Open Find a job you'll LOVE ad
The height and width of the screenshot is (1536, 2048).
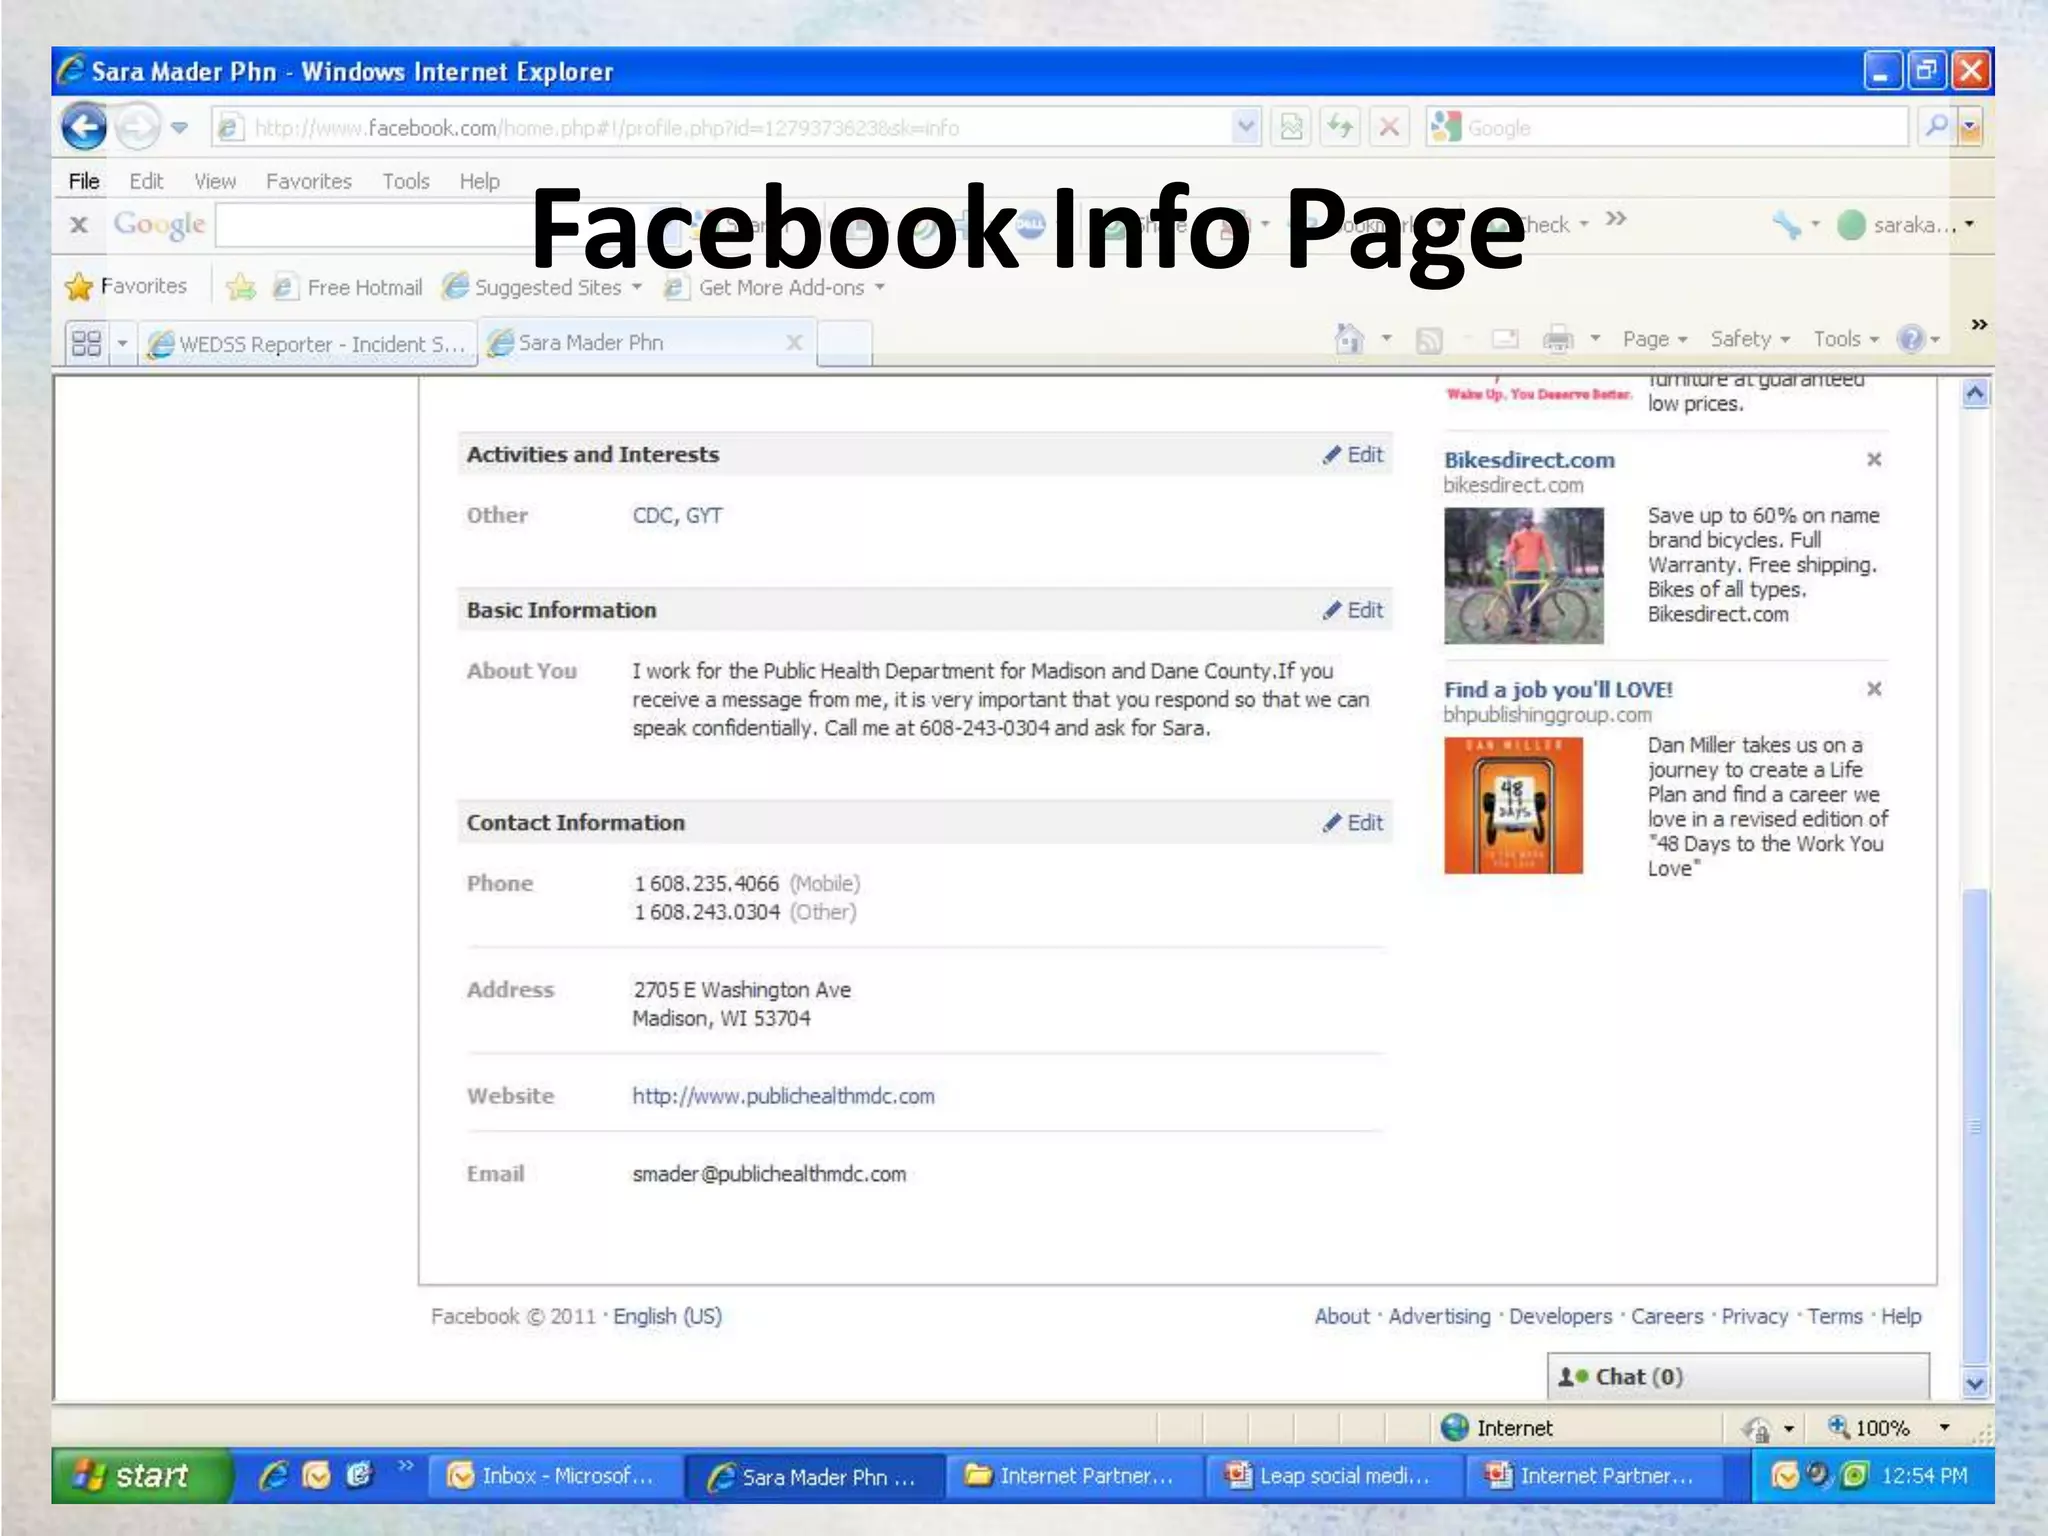click(x=1557, y=689)
